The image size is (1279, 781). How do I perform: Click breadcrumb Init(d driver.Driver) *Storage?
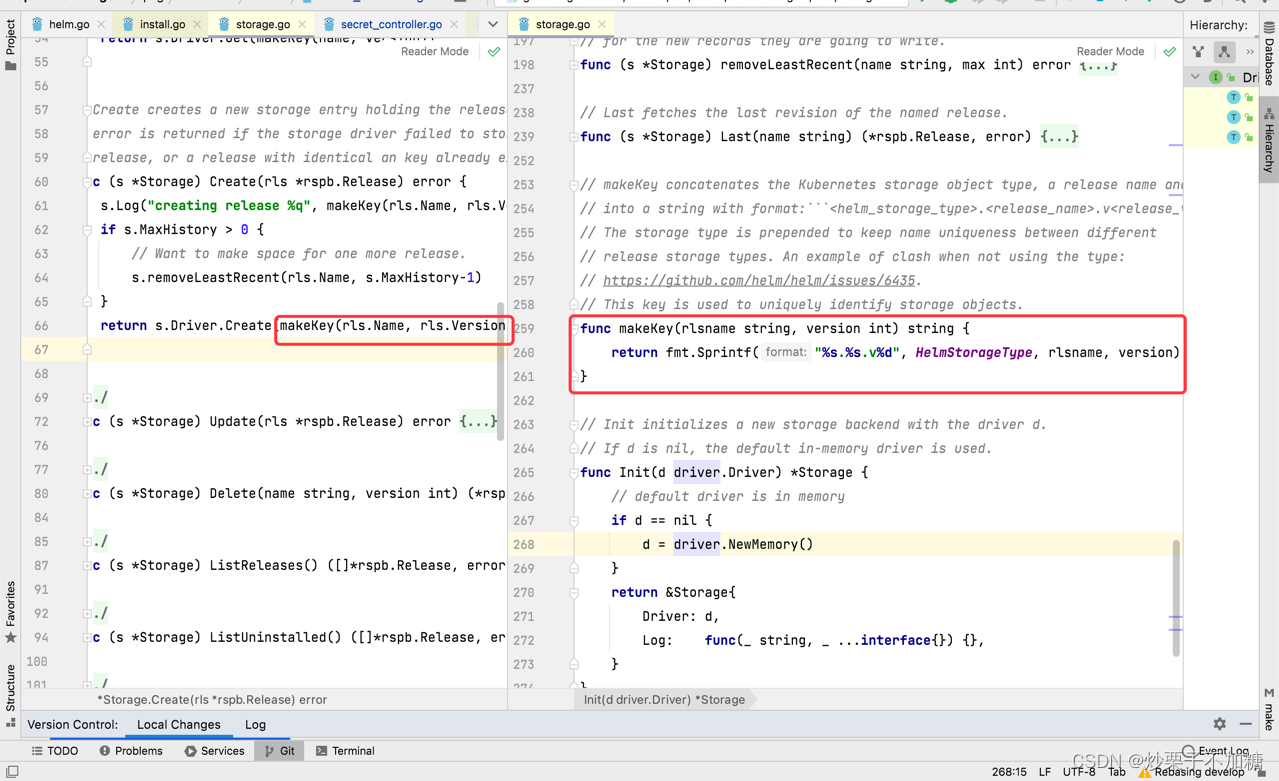[x=664, y=700]
